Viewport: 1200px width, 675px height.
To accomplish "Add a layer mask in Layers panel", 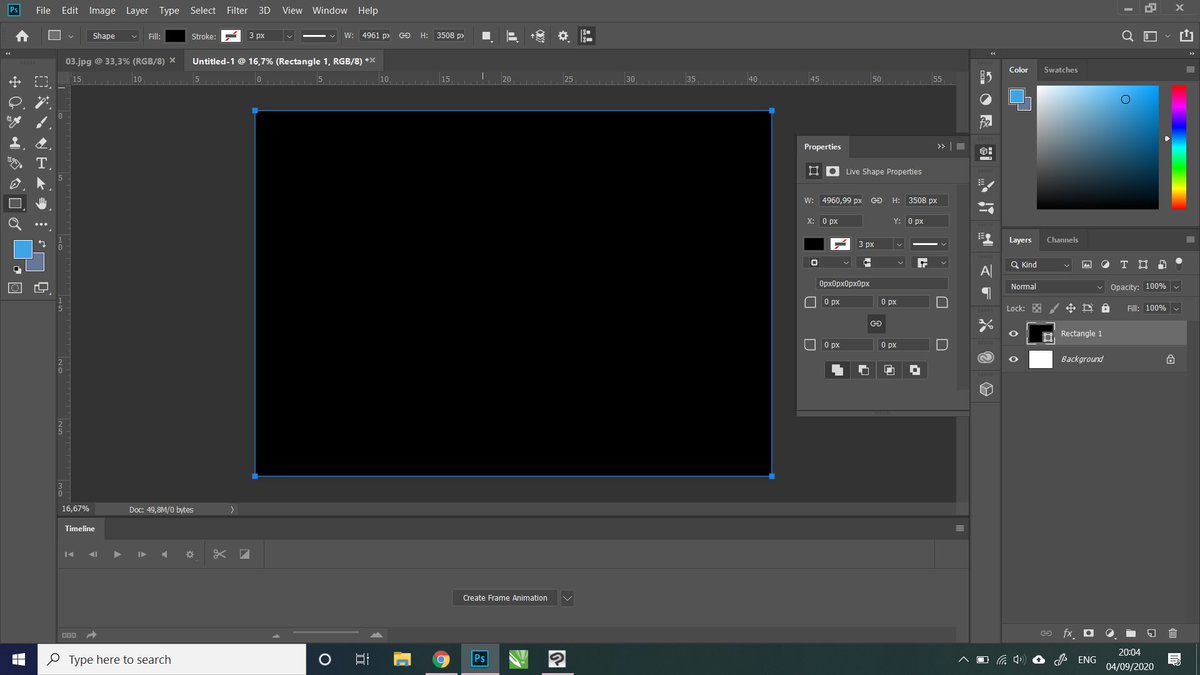I will tap(1089, 633).
